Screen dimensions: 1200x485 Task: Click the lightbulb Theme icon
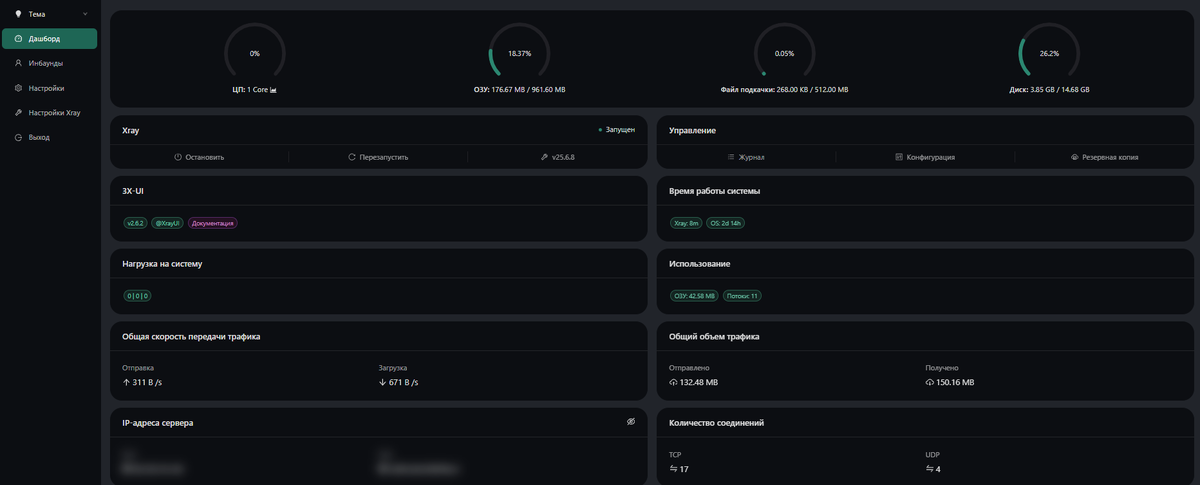pos(18,14)
